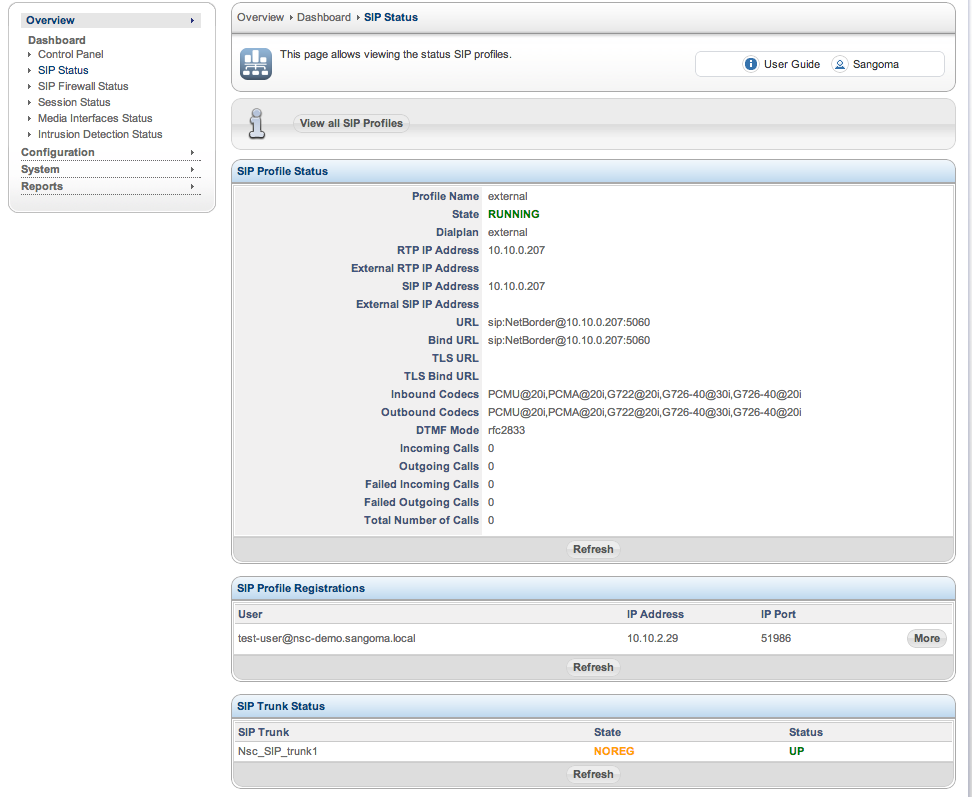Click SIP Status in the breadcrumb
Screen dimensions: 972x797
point(391,17)
